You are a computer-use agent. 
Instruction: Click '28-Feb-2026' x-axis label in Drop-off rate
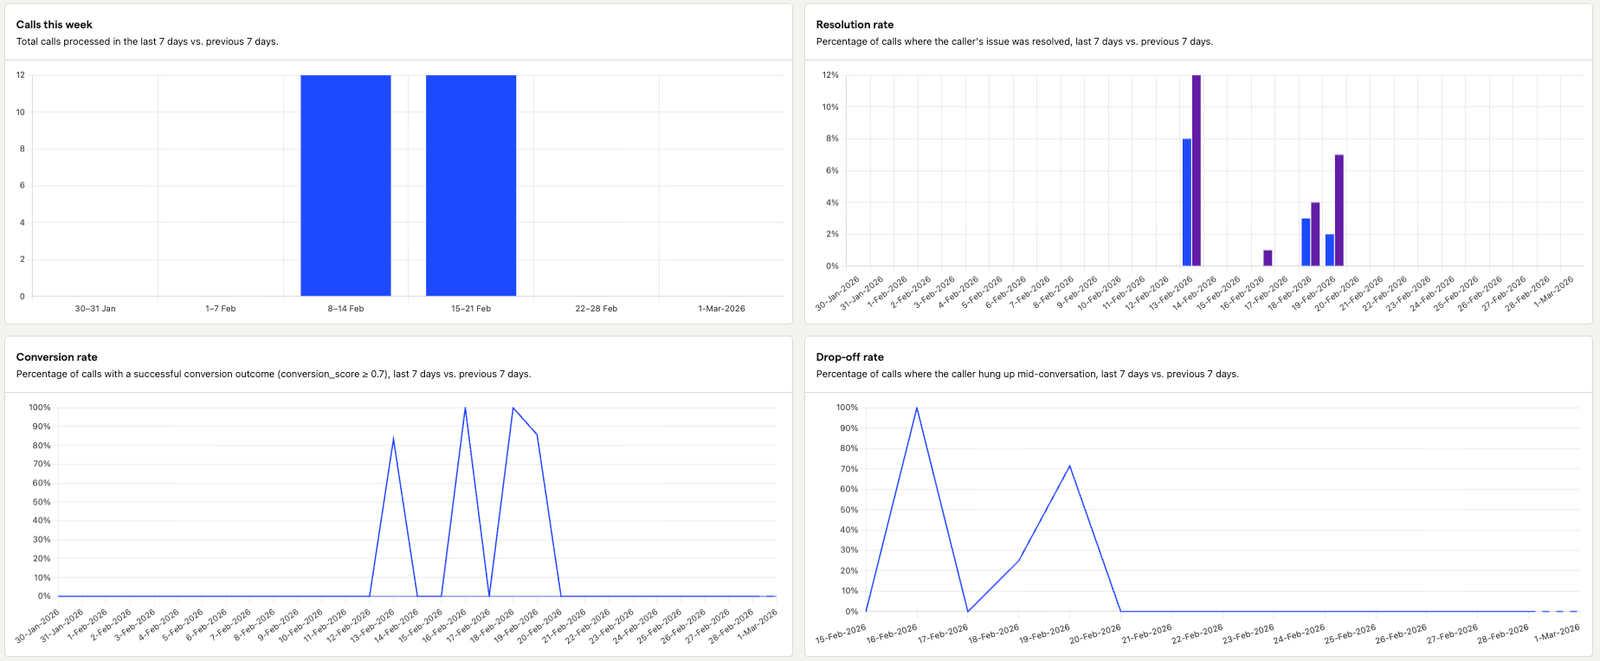(x=1503, y=634)
